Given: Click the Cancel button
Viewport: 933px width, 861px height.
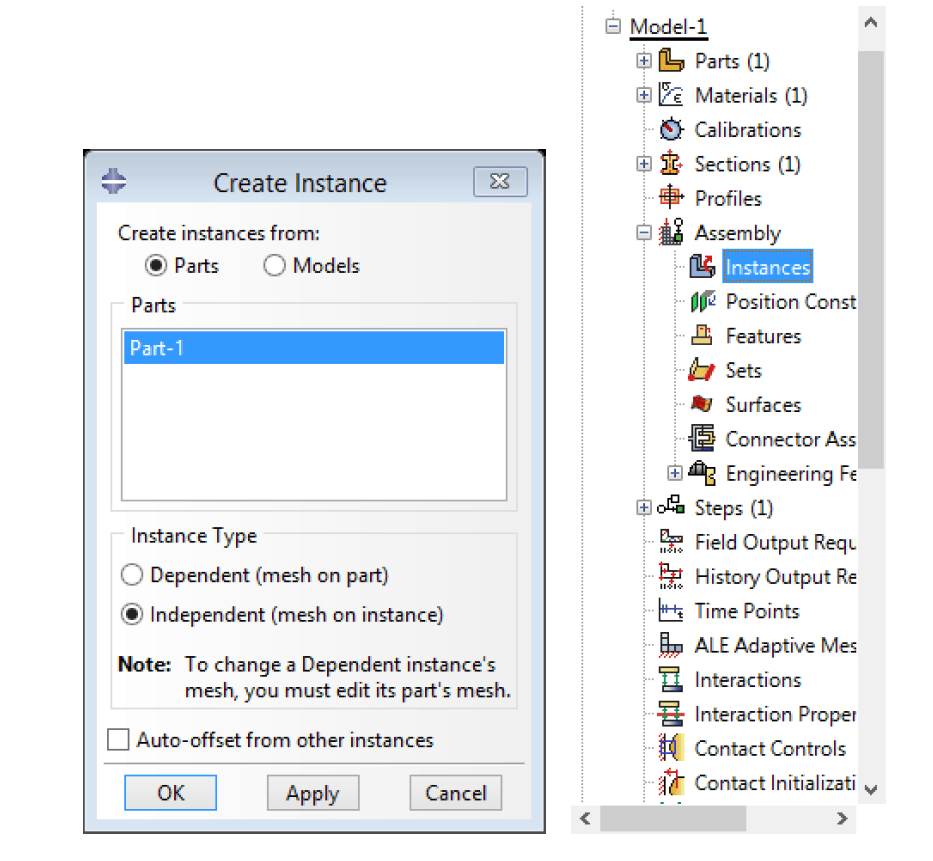Looking at the screenshot, I should (456, 793).
